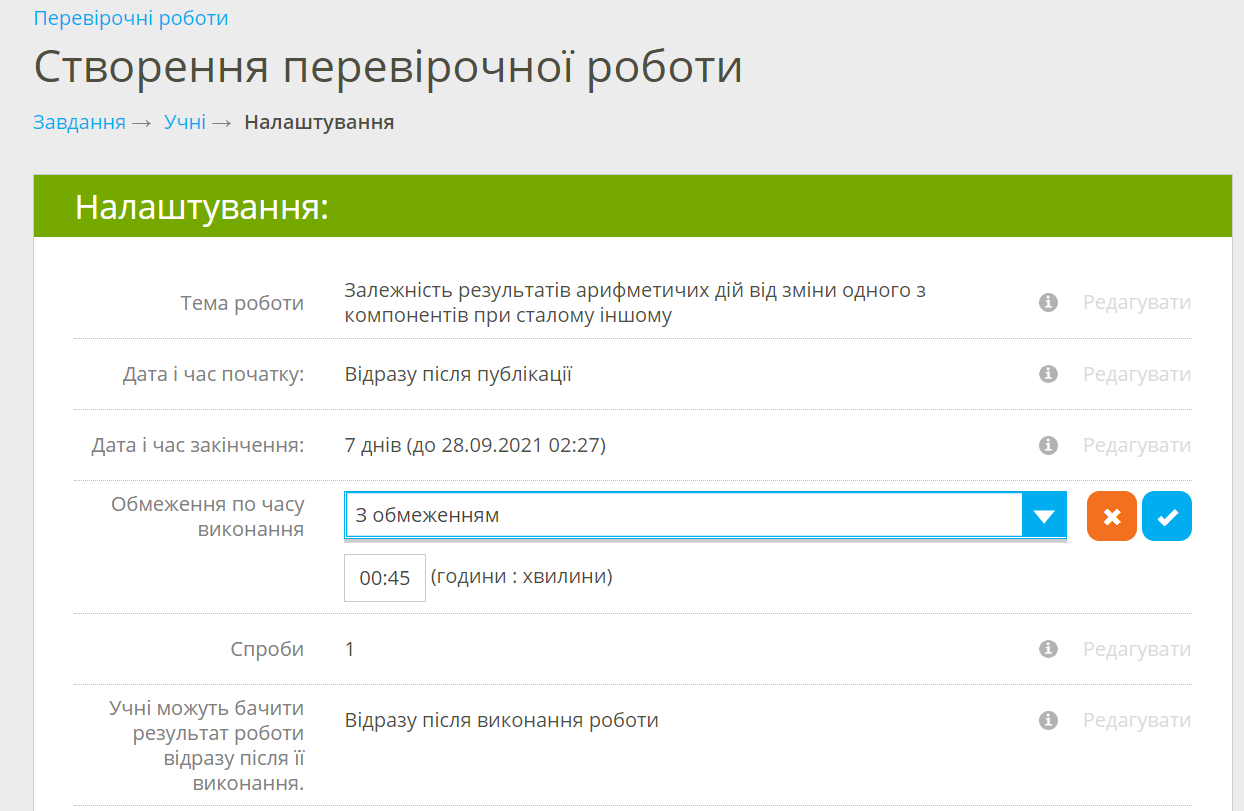The width and height of the screenshot is (1244, 811).
Task: Edit the Спроби setting
Action: pyautogui.click(x=1137, y=649)
